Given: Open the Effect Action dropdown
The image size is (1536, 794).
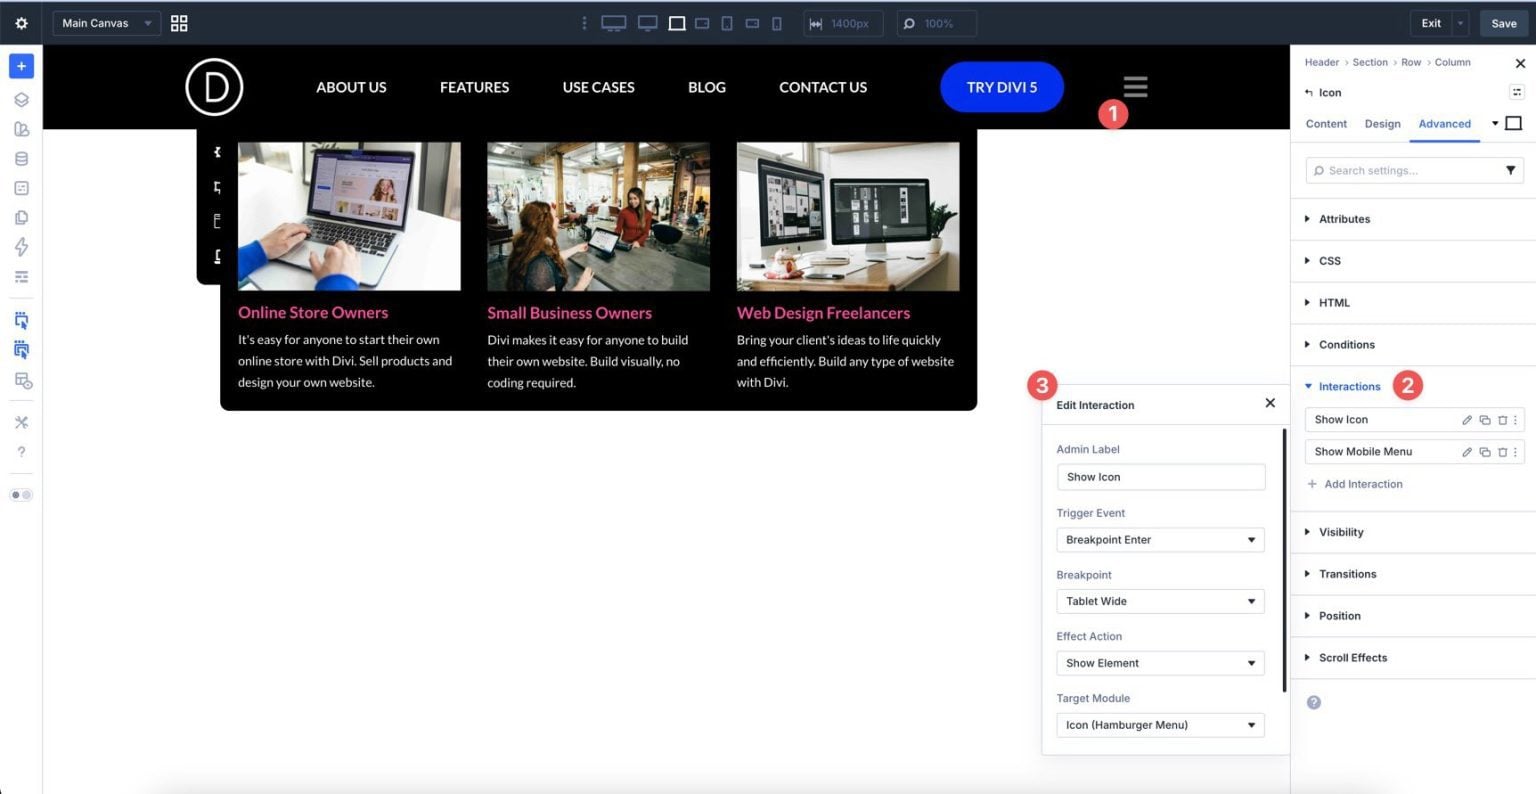Looking at the screenshot, I should [x=1160, y=663].
